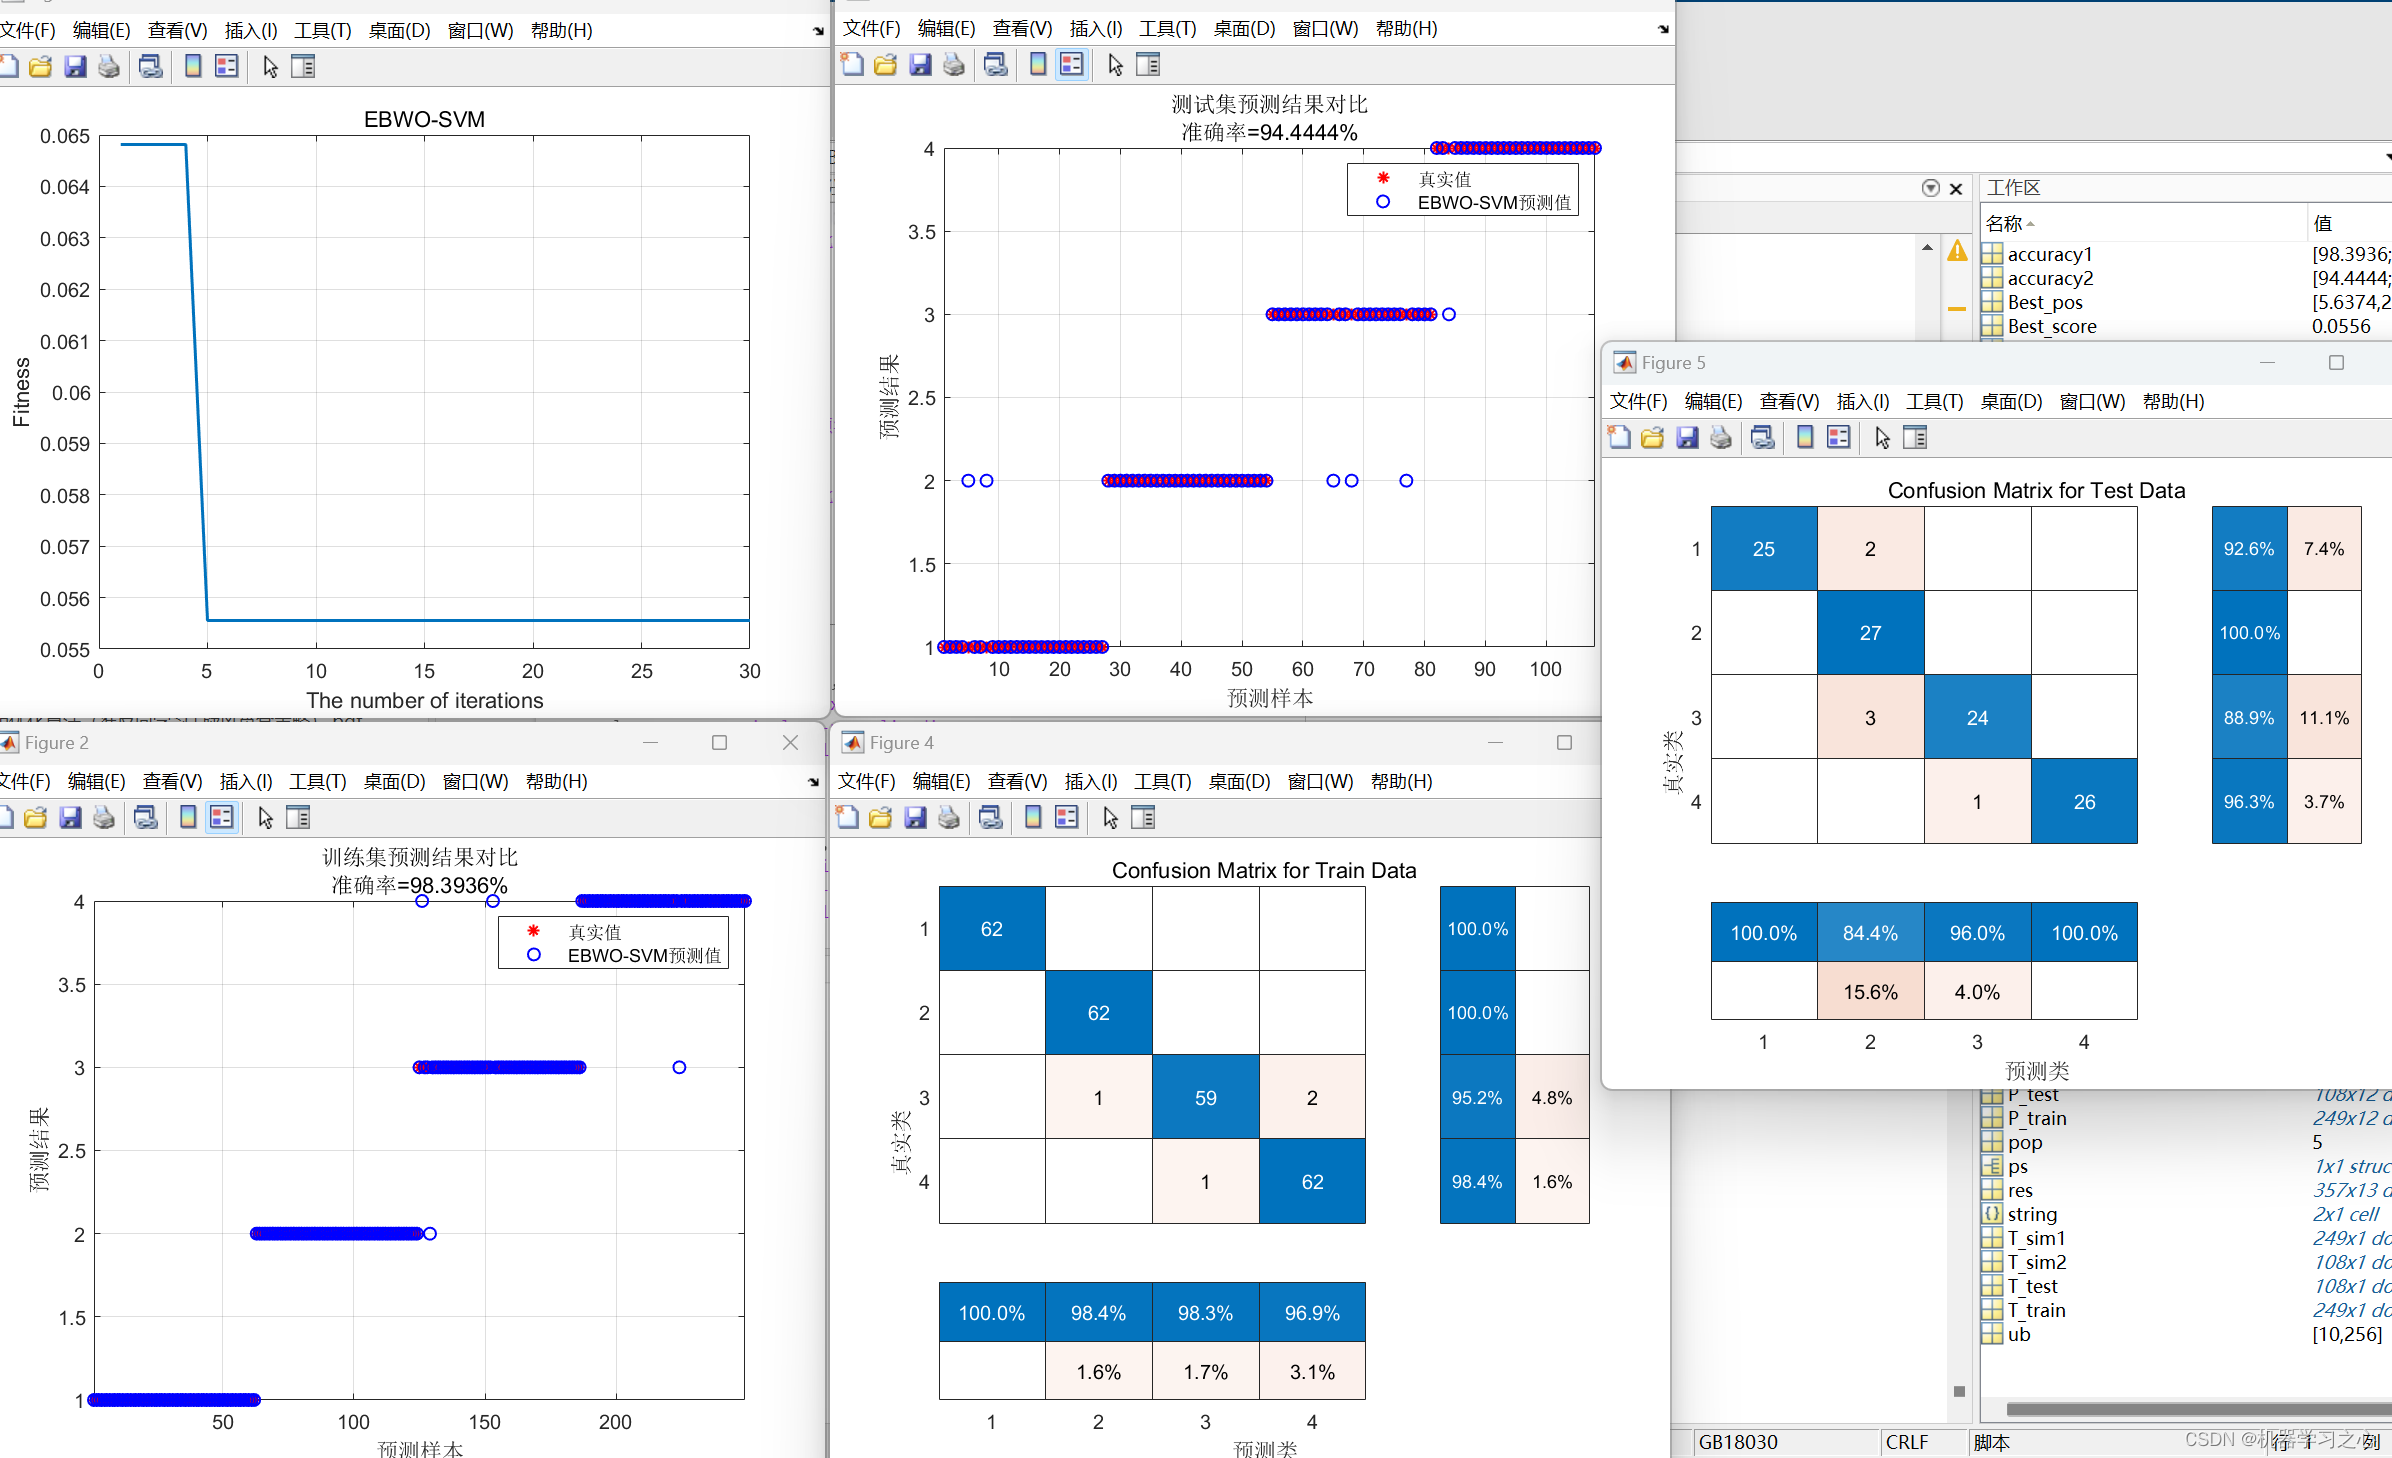Toggle legend off in Figure 2 toolbar
2392x1458 pixels.
pos(222,818)
